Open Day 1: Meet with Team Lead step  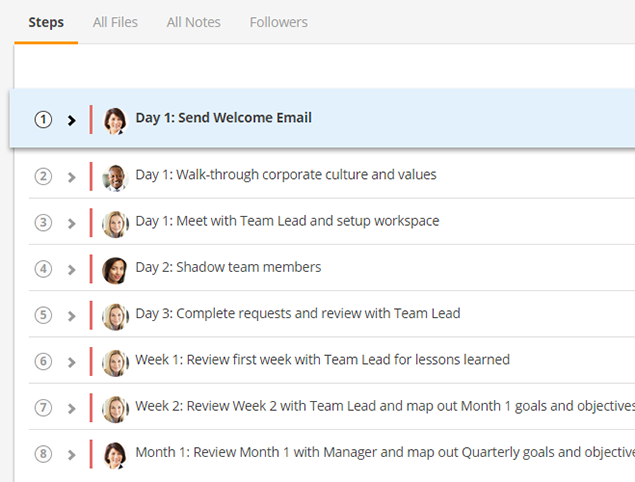[x=287, y=221]
